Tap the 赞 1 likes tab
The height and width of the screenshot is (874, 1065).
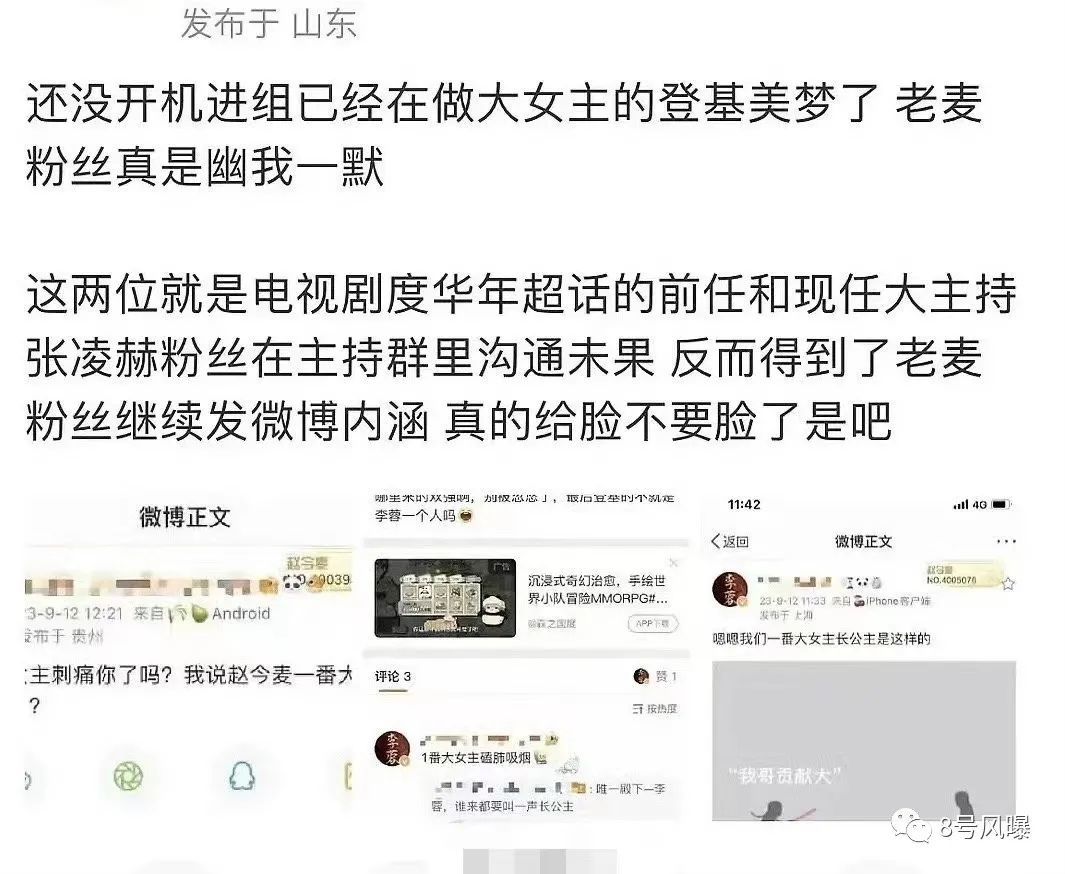point(655,676)
